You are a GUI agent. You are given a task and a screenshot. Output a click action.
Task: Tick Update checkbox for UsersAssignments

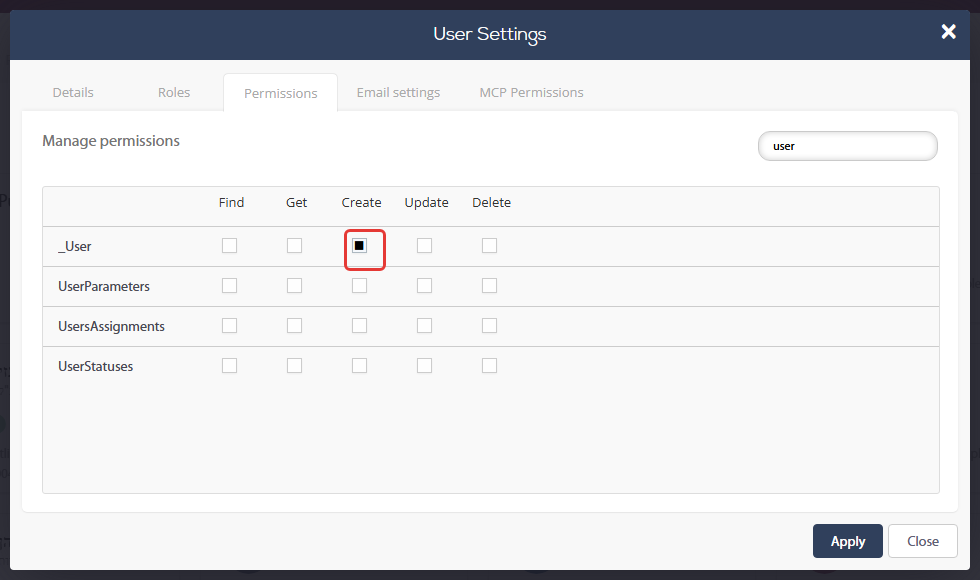(x=424, y=326)
